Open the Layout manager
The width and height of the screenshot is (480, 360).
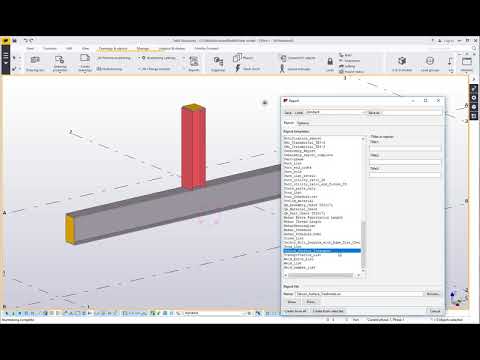tap(295, 69)
